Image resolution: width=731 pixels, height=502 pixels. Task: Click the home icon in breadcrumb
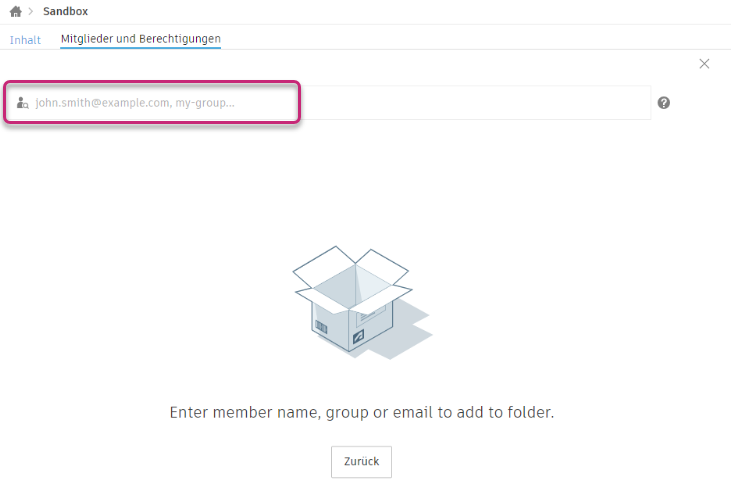click(15, 11)
